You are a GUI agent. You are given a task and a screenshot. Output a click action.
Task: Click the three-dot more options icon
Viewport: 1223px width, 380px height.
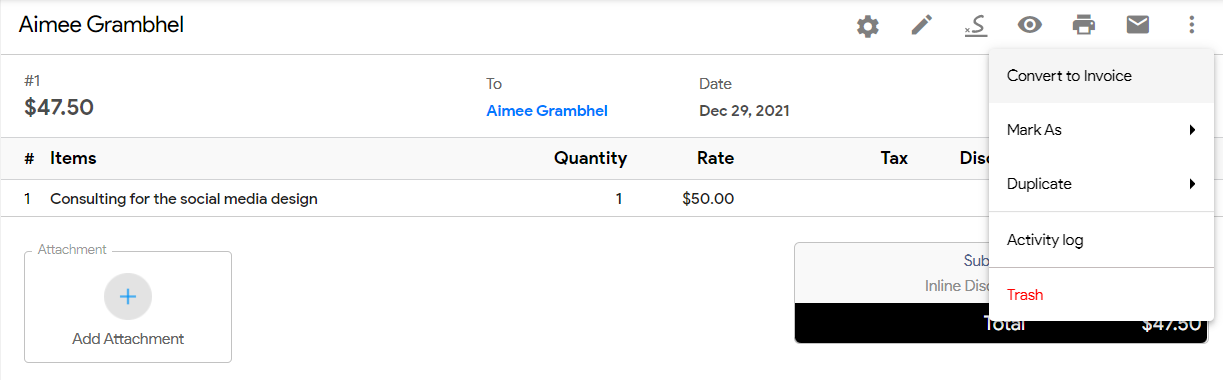tap(1191, 25)
